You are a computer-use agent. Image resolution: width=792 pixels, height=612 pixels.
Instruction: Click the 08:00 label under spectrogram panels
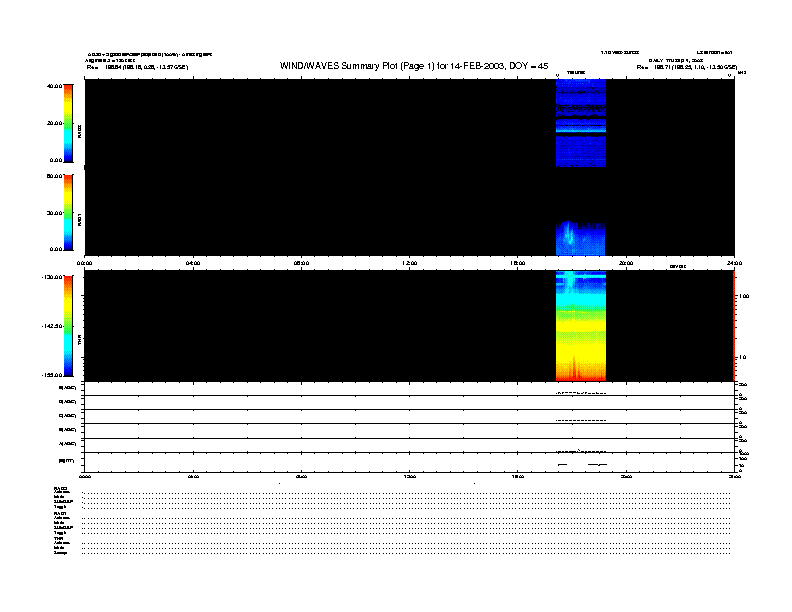301,263
